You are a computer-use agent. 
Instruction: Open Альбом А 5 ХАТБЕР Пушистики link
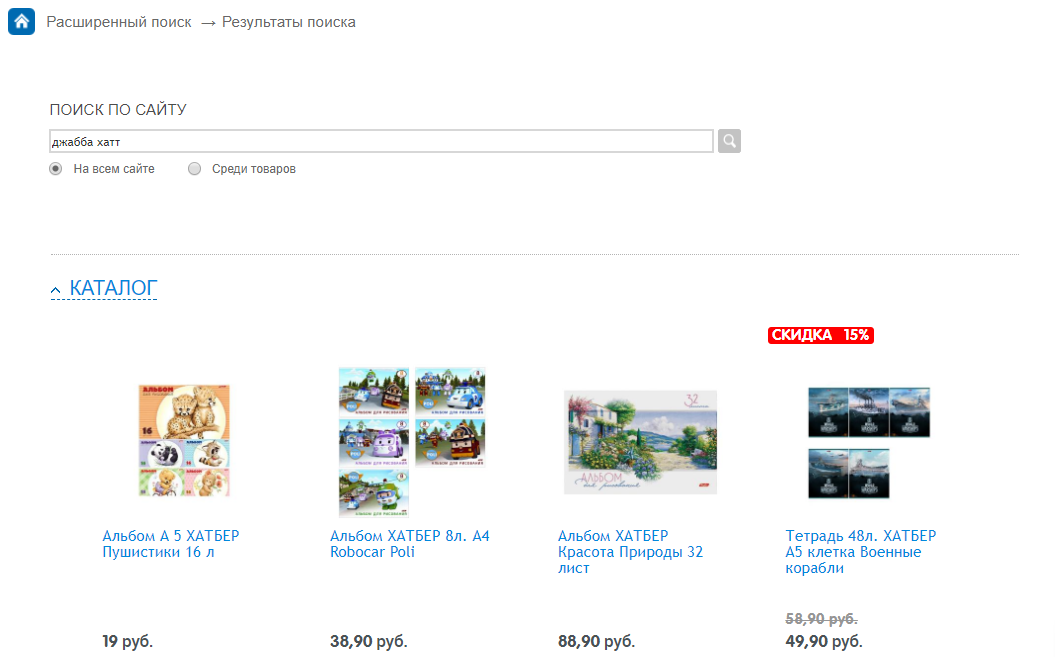[171, 544]
